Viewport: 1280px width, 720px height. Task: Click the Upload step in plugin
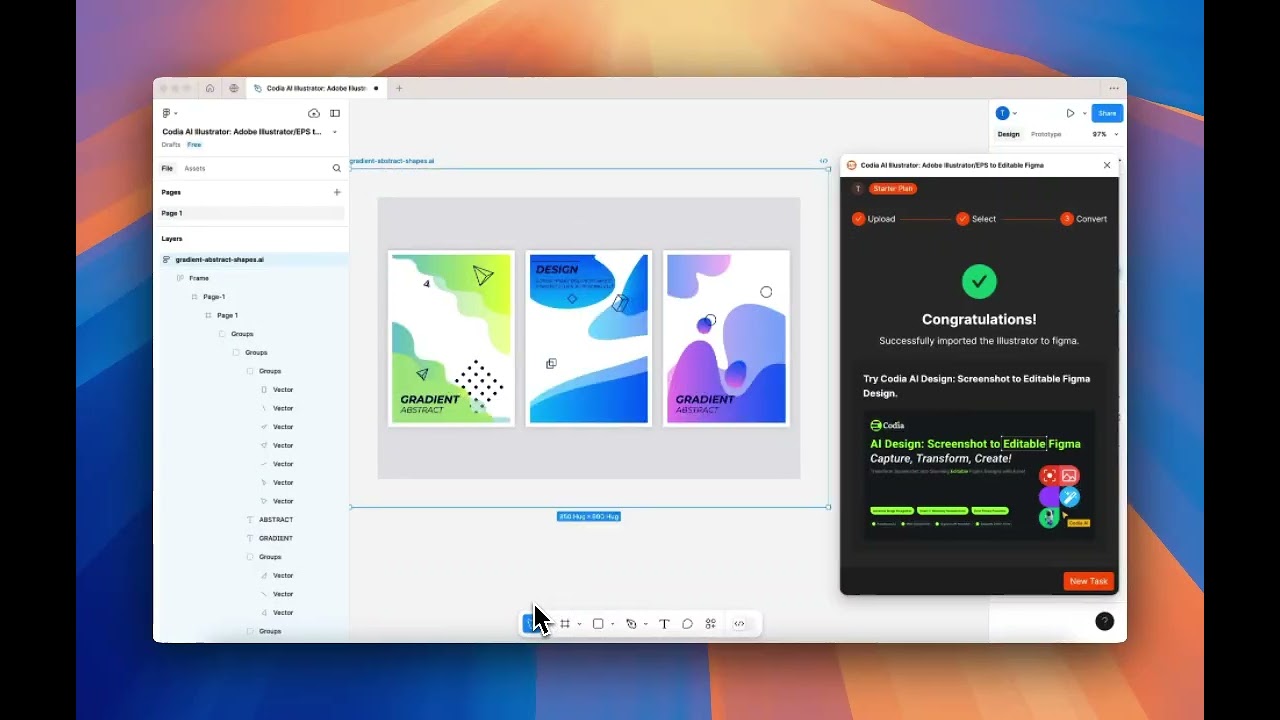point(873,219)
